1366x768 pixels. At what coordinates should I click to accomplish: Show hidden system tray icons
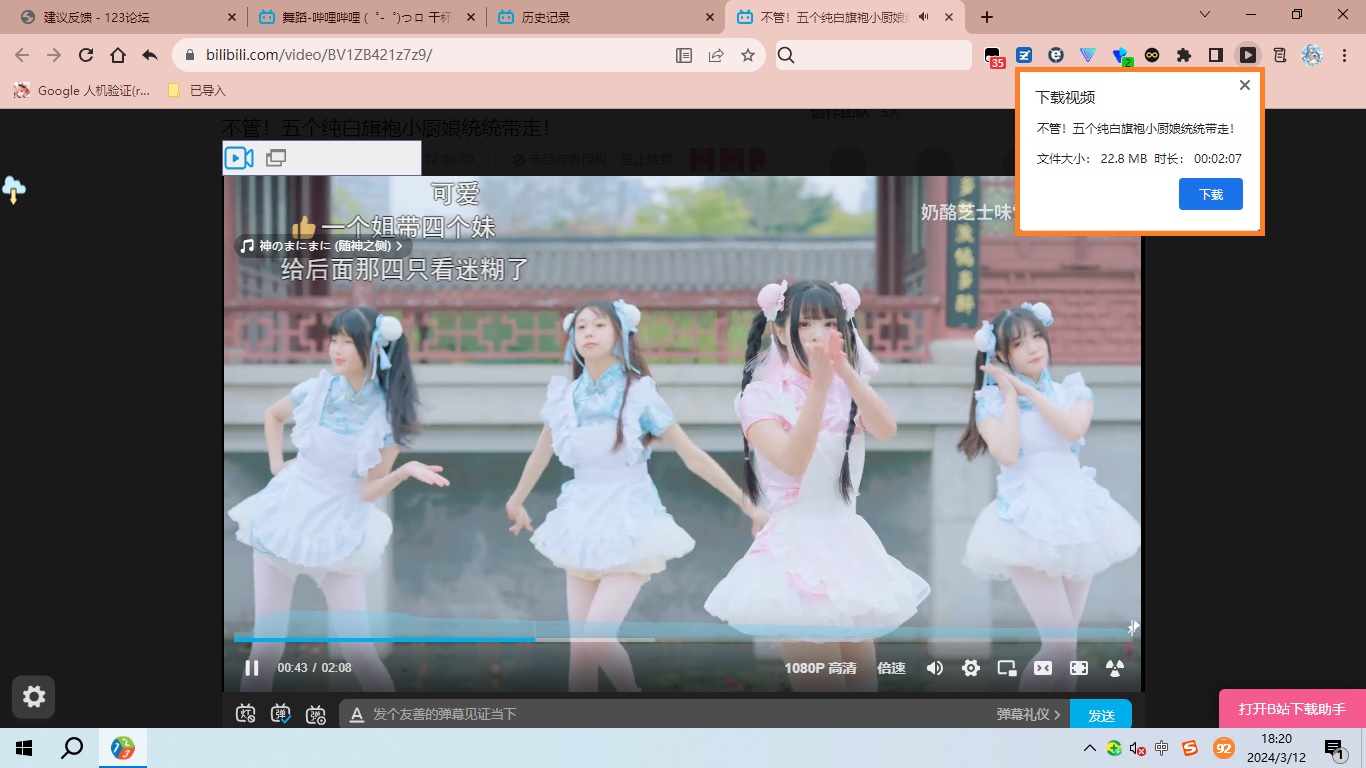(1089, 748)
